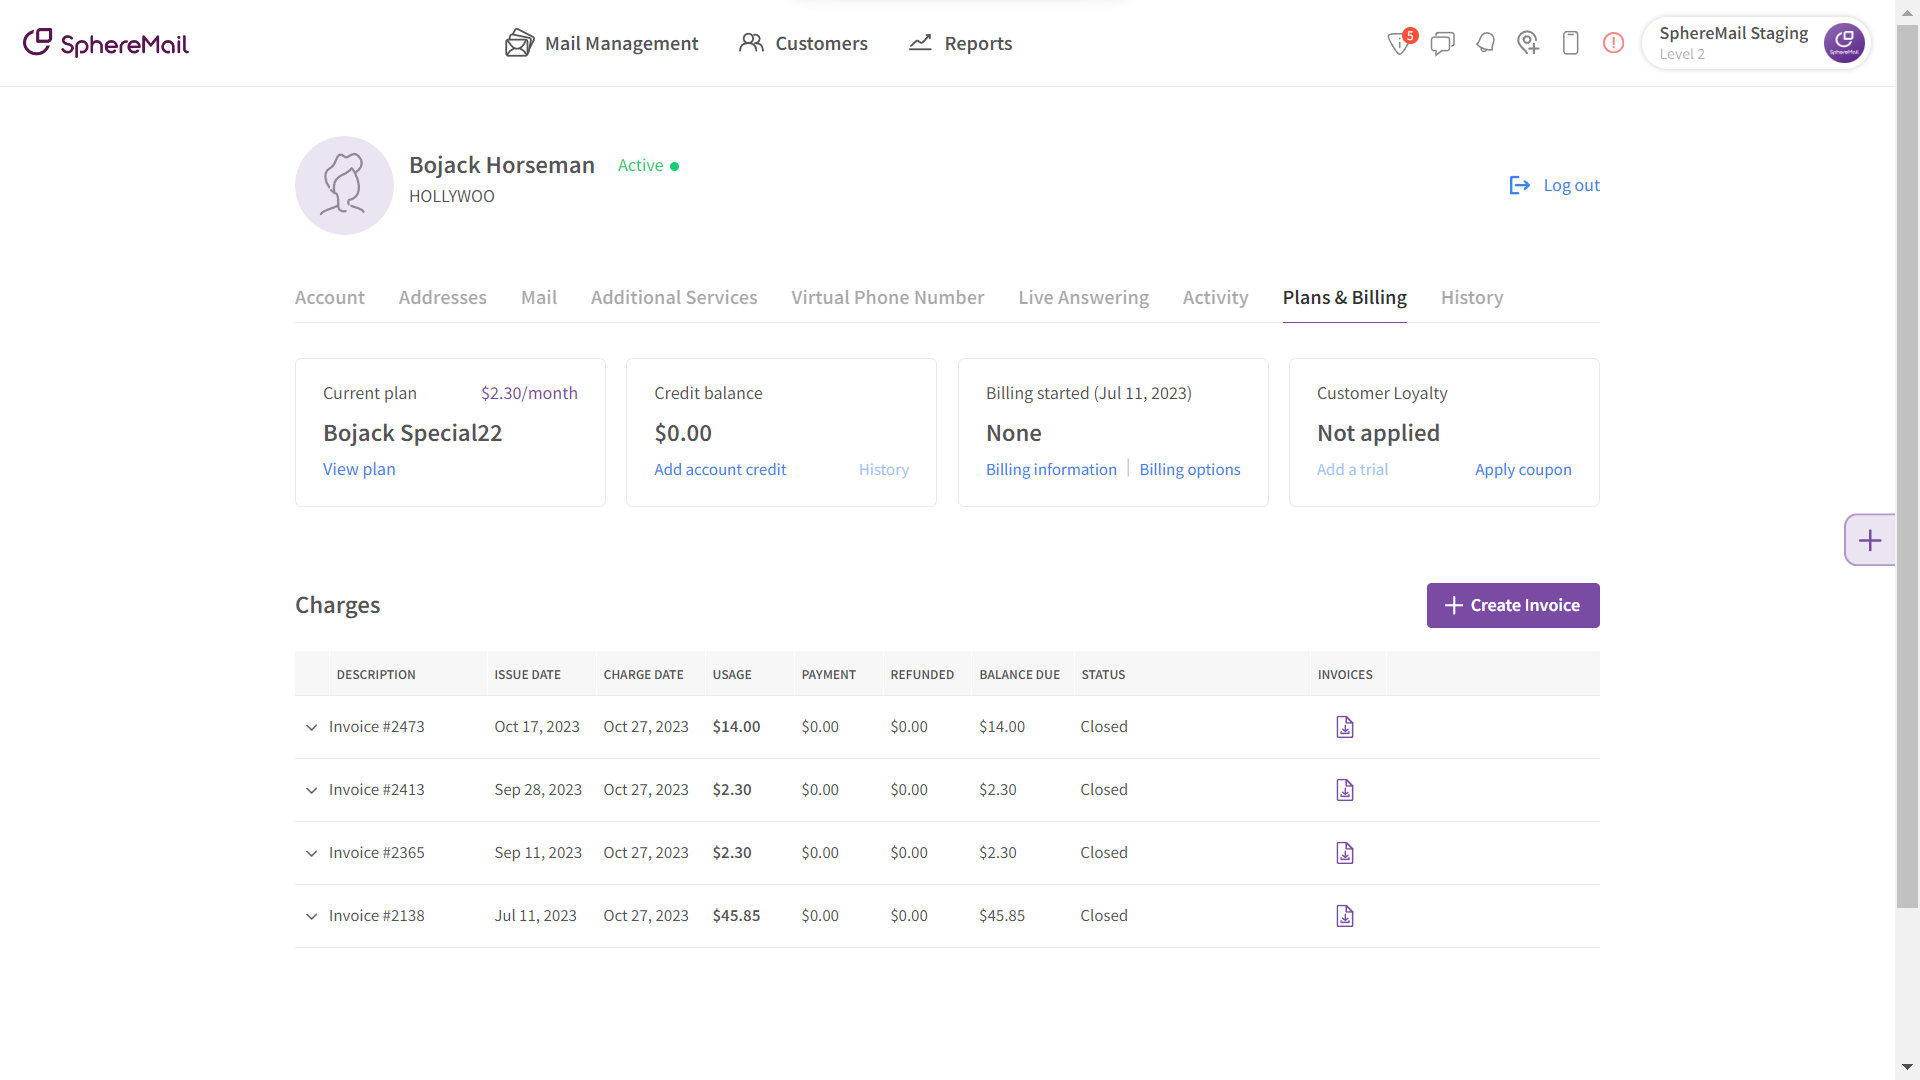Download invoice #2473 document
The image size is (1920, 1080).
coord(1345,727)
